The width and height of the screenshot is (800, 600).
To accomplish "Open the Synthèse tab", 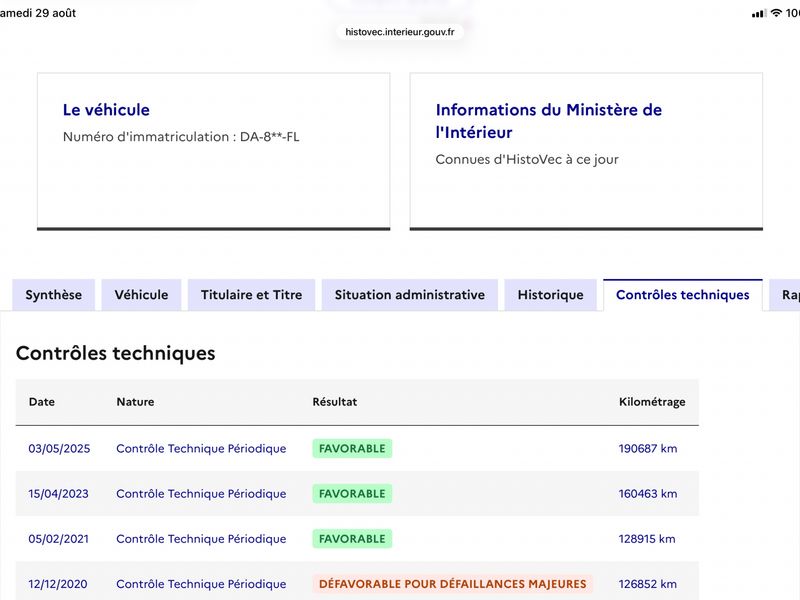I will coord(54,295).
